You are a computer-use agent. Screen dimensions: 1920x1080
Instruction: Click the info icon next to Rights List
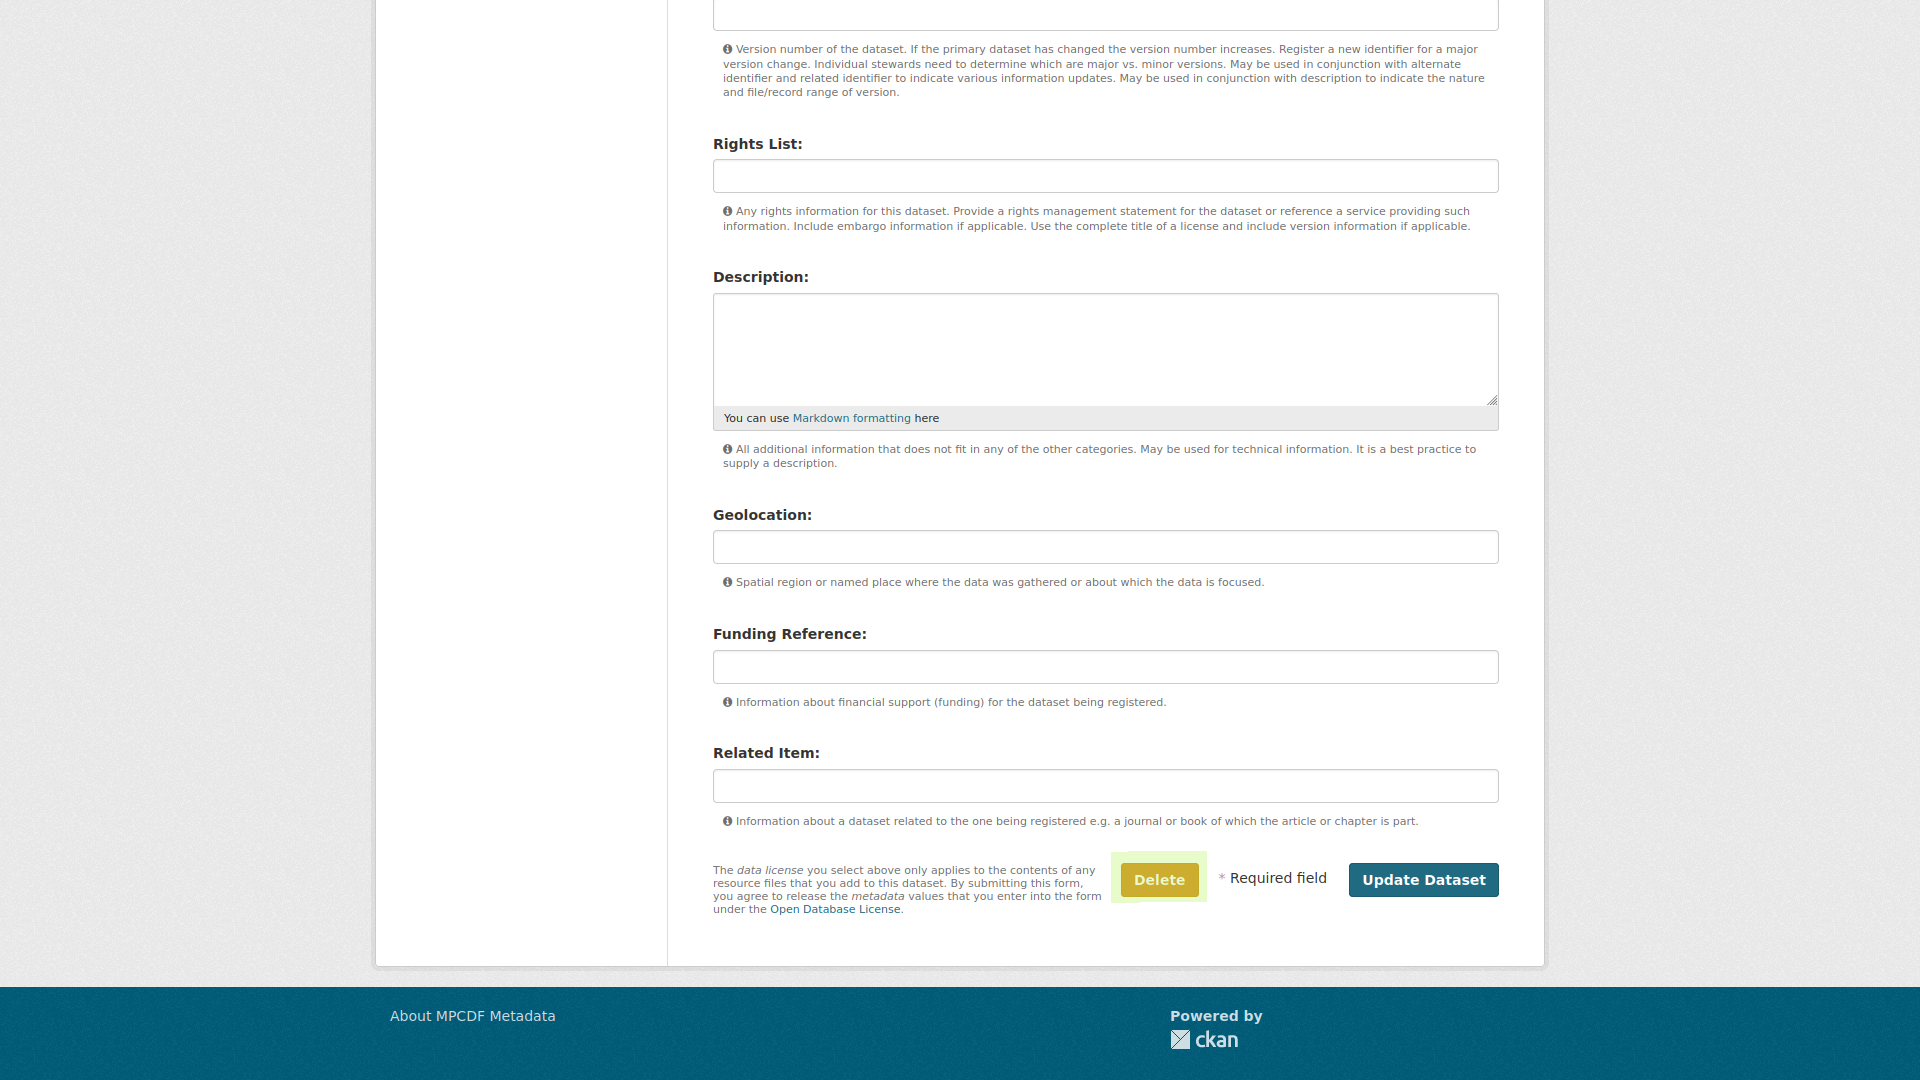click(728, 211)
